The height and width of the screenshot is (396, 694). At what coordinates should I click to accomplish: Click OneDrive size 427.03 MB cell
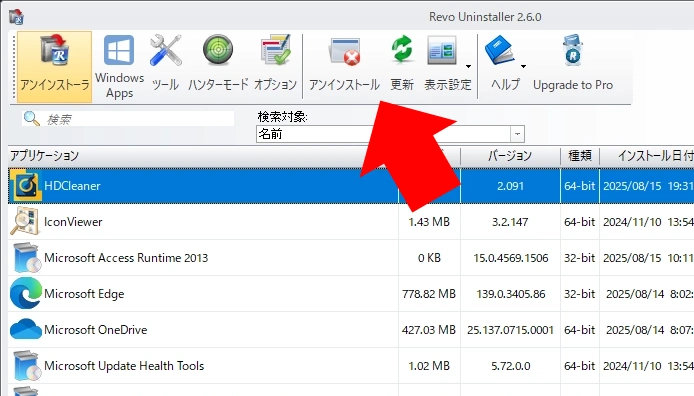(x=429, y=330)
